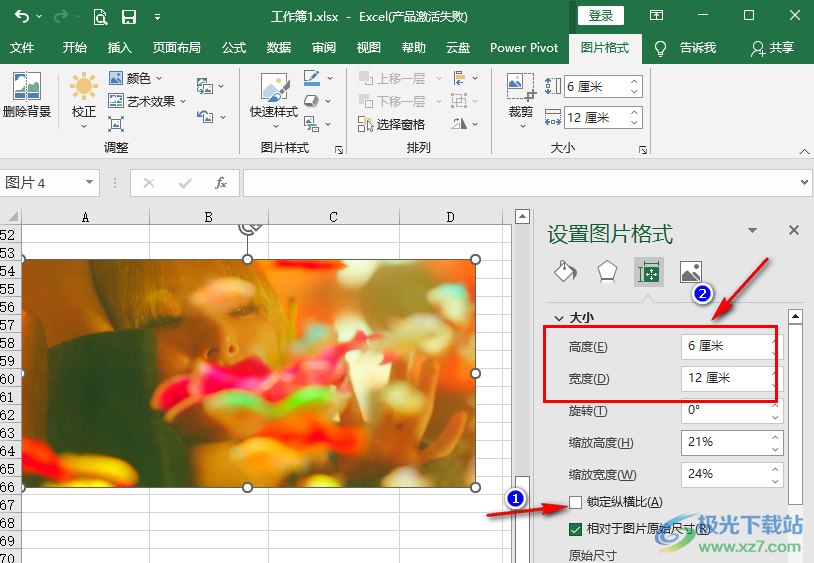
Task: Open the Customize Quick Access Toolbar dropdown
Action: tap(157, 17)
